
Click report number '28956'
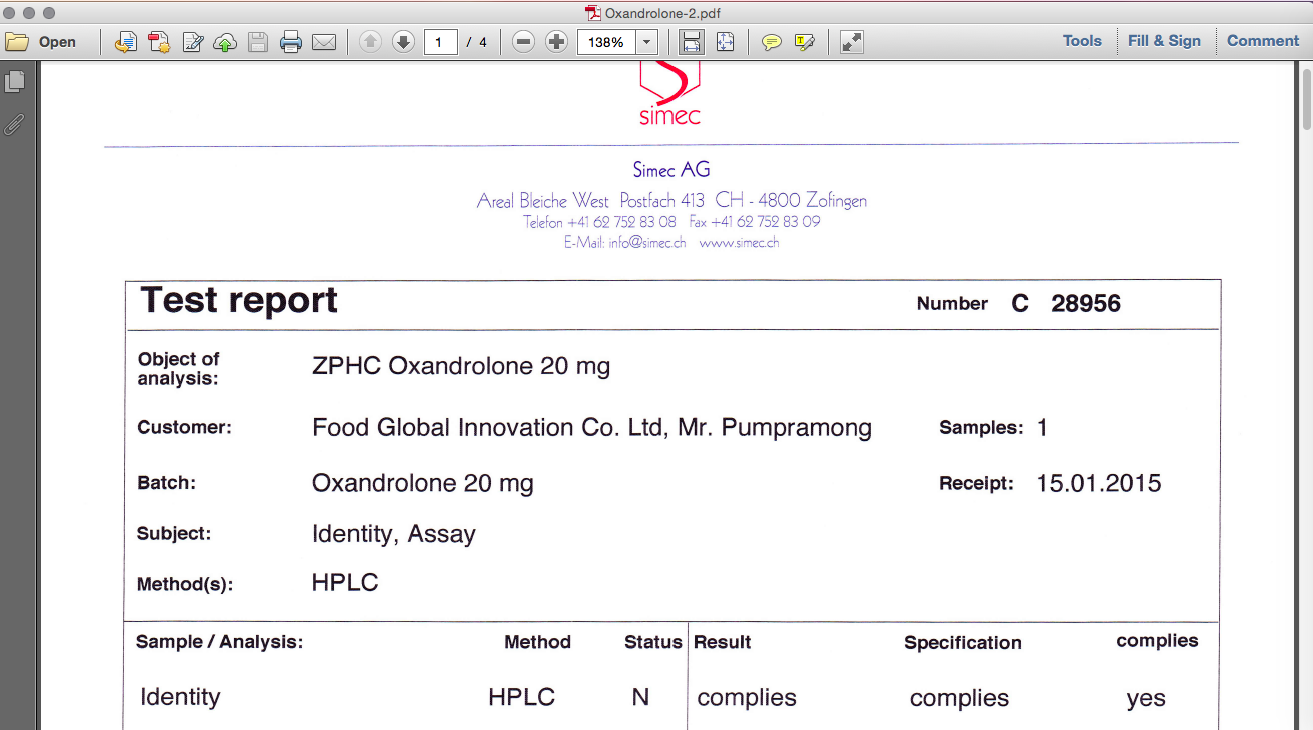tap(1086, 304)
